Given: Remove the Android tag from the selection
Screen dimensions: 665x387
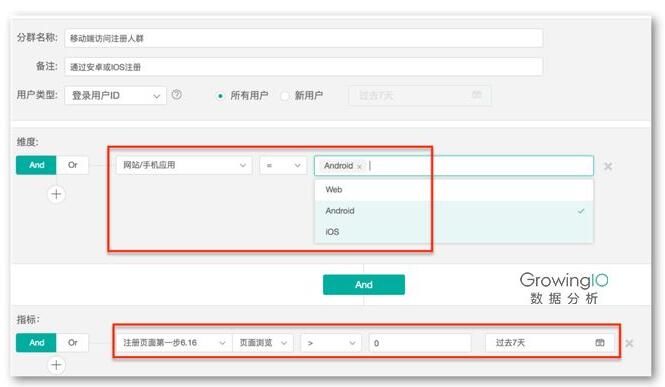Looking at the screenshot, I should coord(359,166).
